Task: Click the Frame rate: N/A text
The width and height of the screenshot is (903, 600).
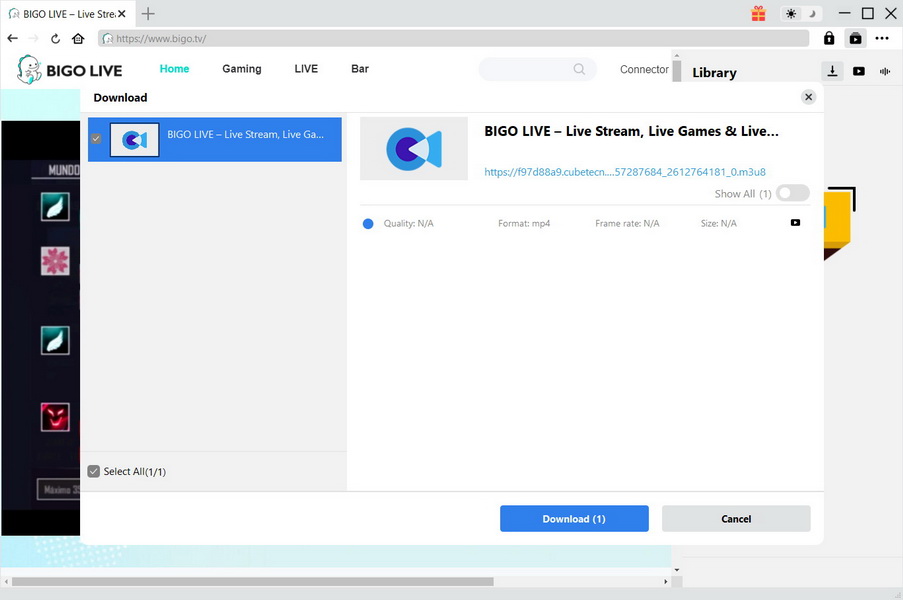Action: [x=627, y=223]
